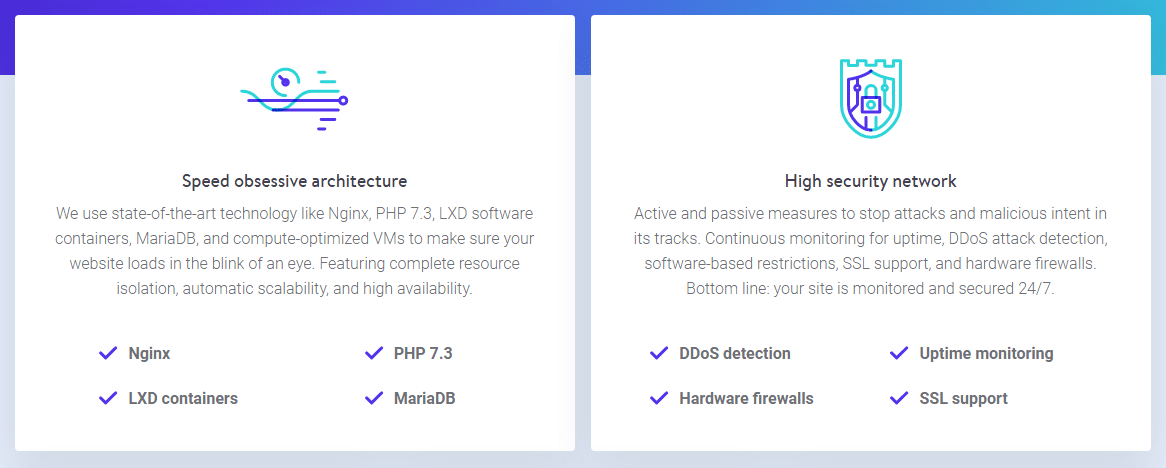
Task: Click the Hardware firewalls feature label
Action: (x=746, y=398)
